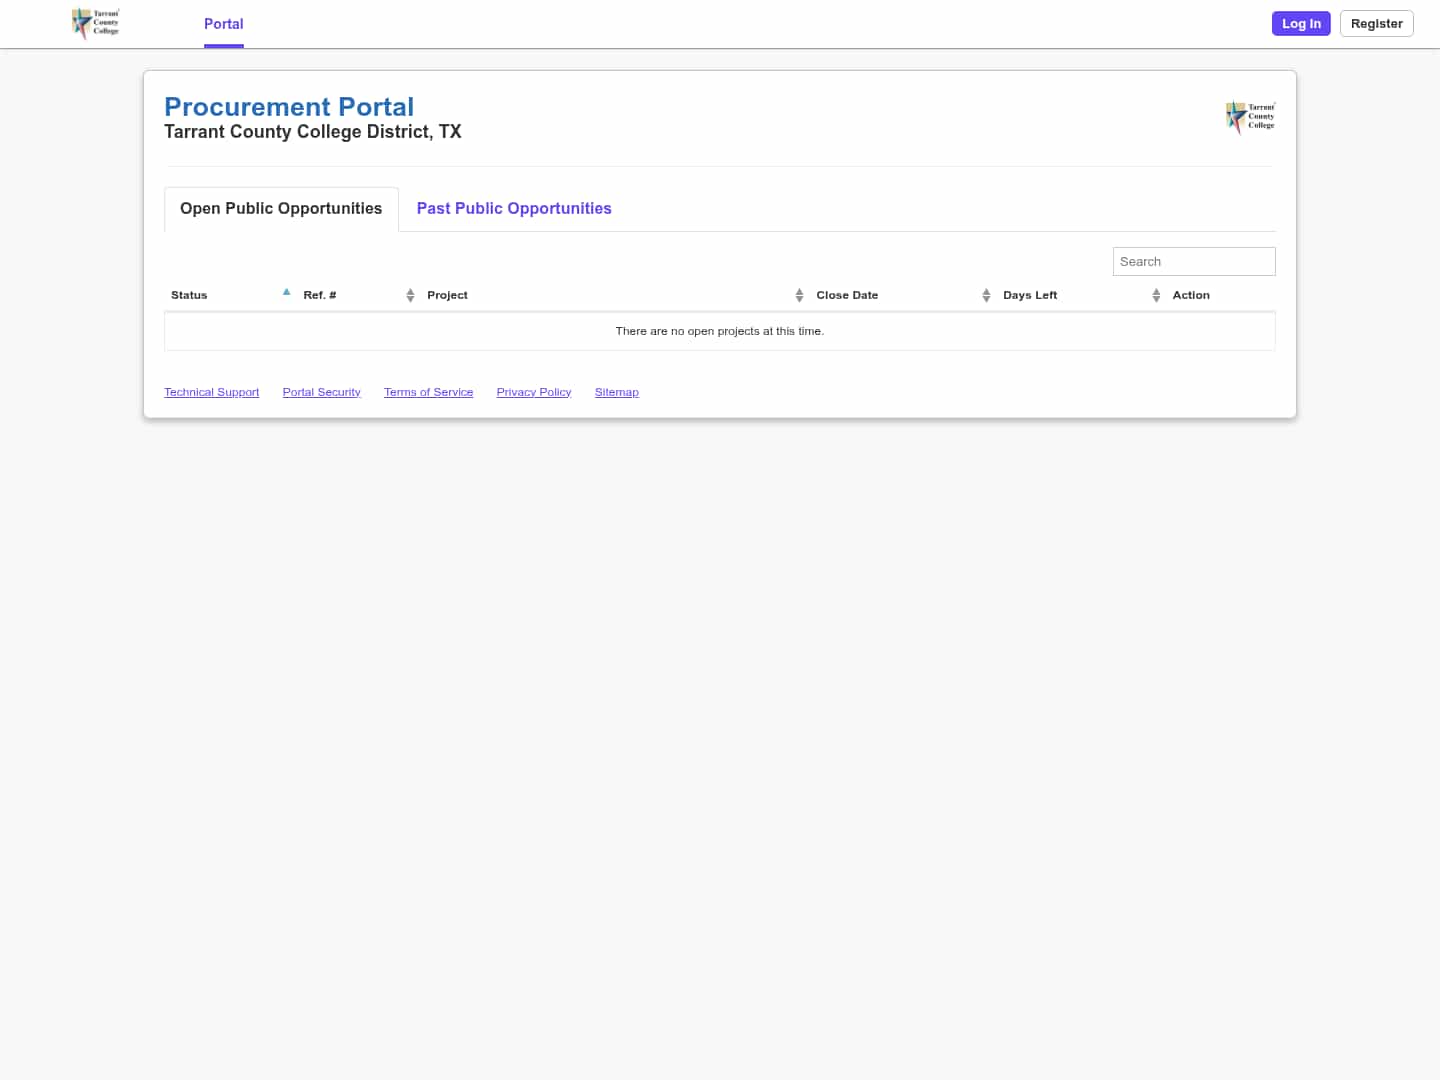The height and width of the screenshot is (1080, 1440).
Task: Sort by Project column arrows
Action: [x=799, y=295]
